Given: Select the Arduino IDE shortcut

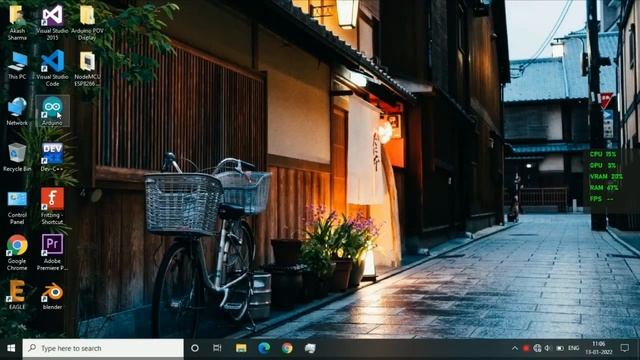Looking at the screenshot, I should coord(52,111).
